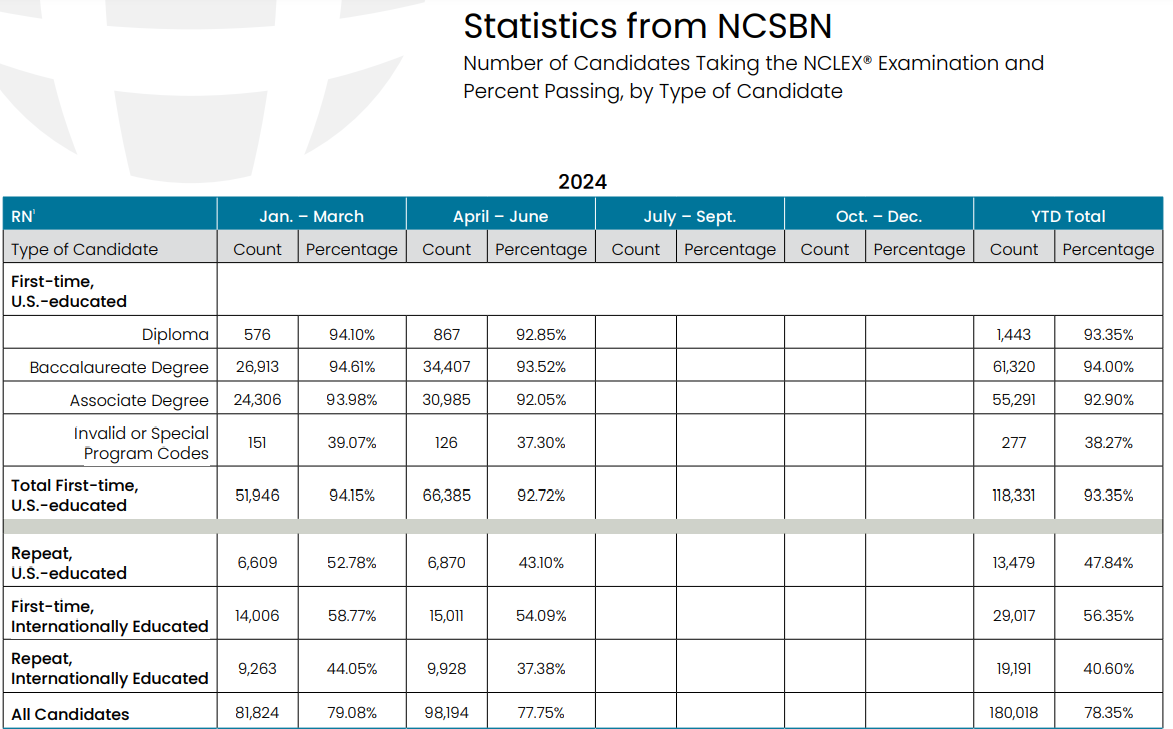Select the Invalid Codes percentage '39.07%'
1173x729 pixels.
pyautogui.click(x=352, y=443)
